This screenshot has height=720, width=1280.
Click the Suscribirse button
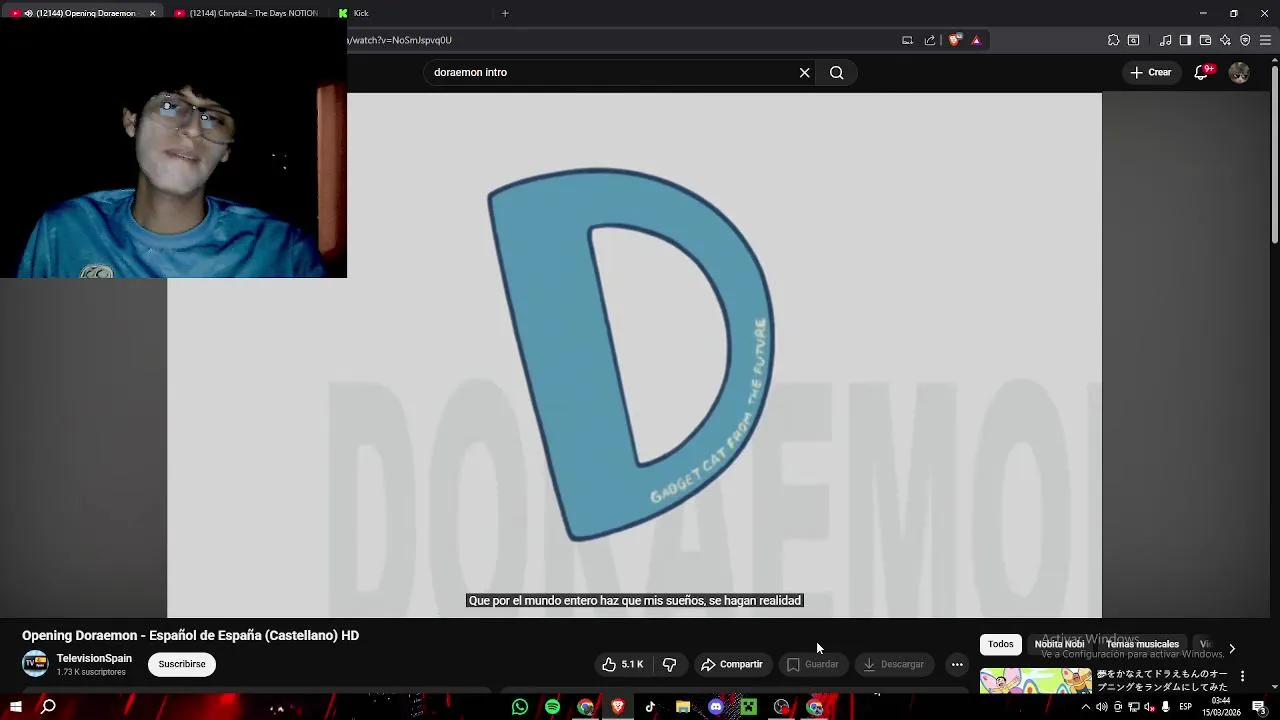182,664
